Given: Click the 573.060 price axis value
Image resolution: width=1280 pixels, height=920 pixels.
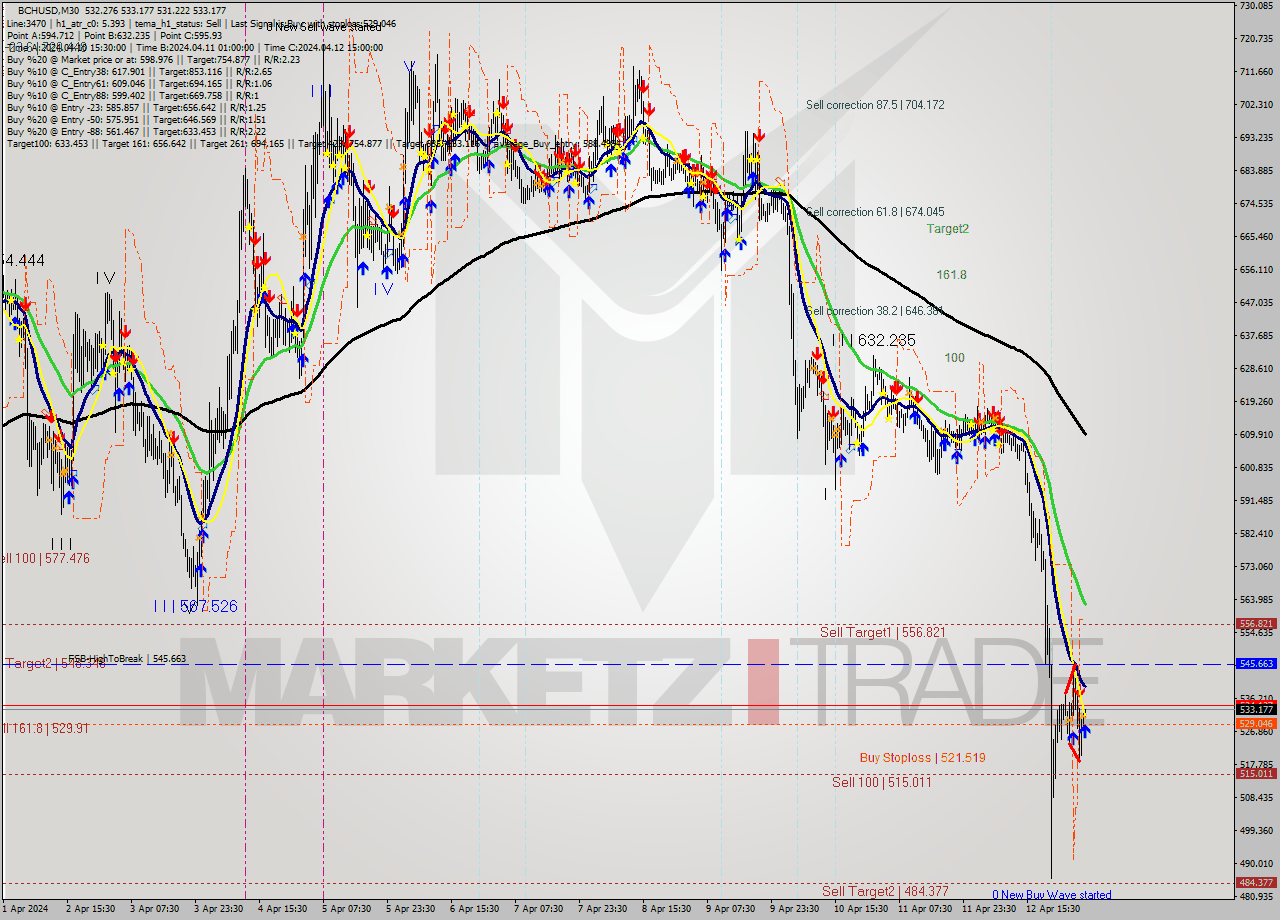Looking at the screenshot, I should [x=1256, y=566].
